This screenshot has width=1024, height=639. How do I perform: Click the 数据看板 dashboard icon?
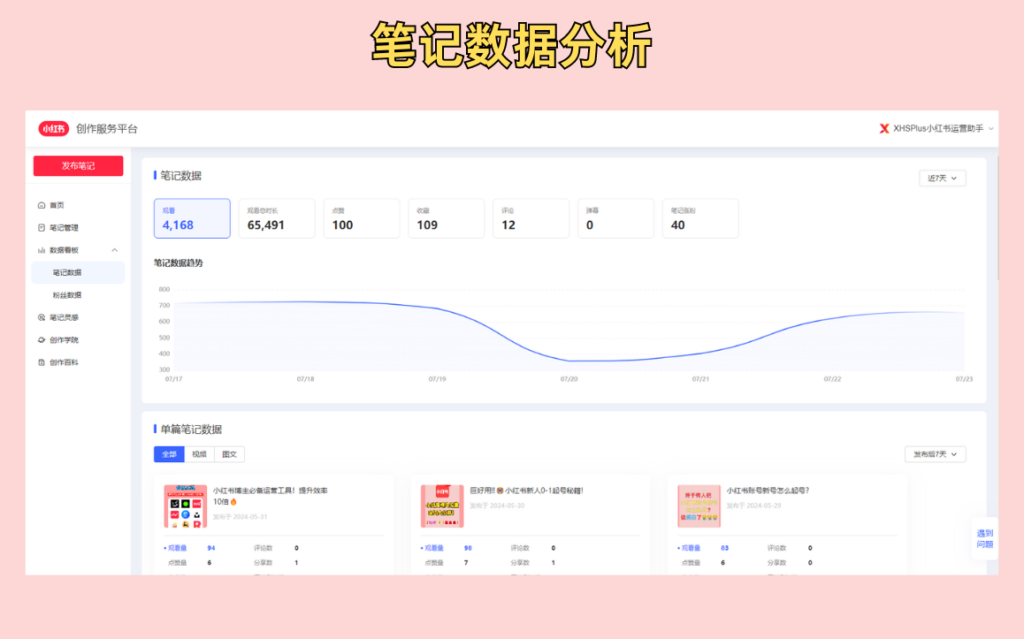click(40, 250)
